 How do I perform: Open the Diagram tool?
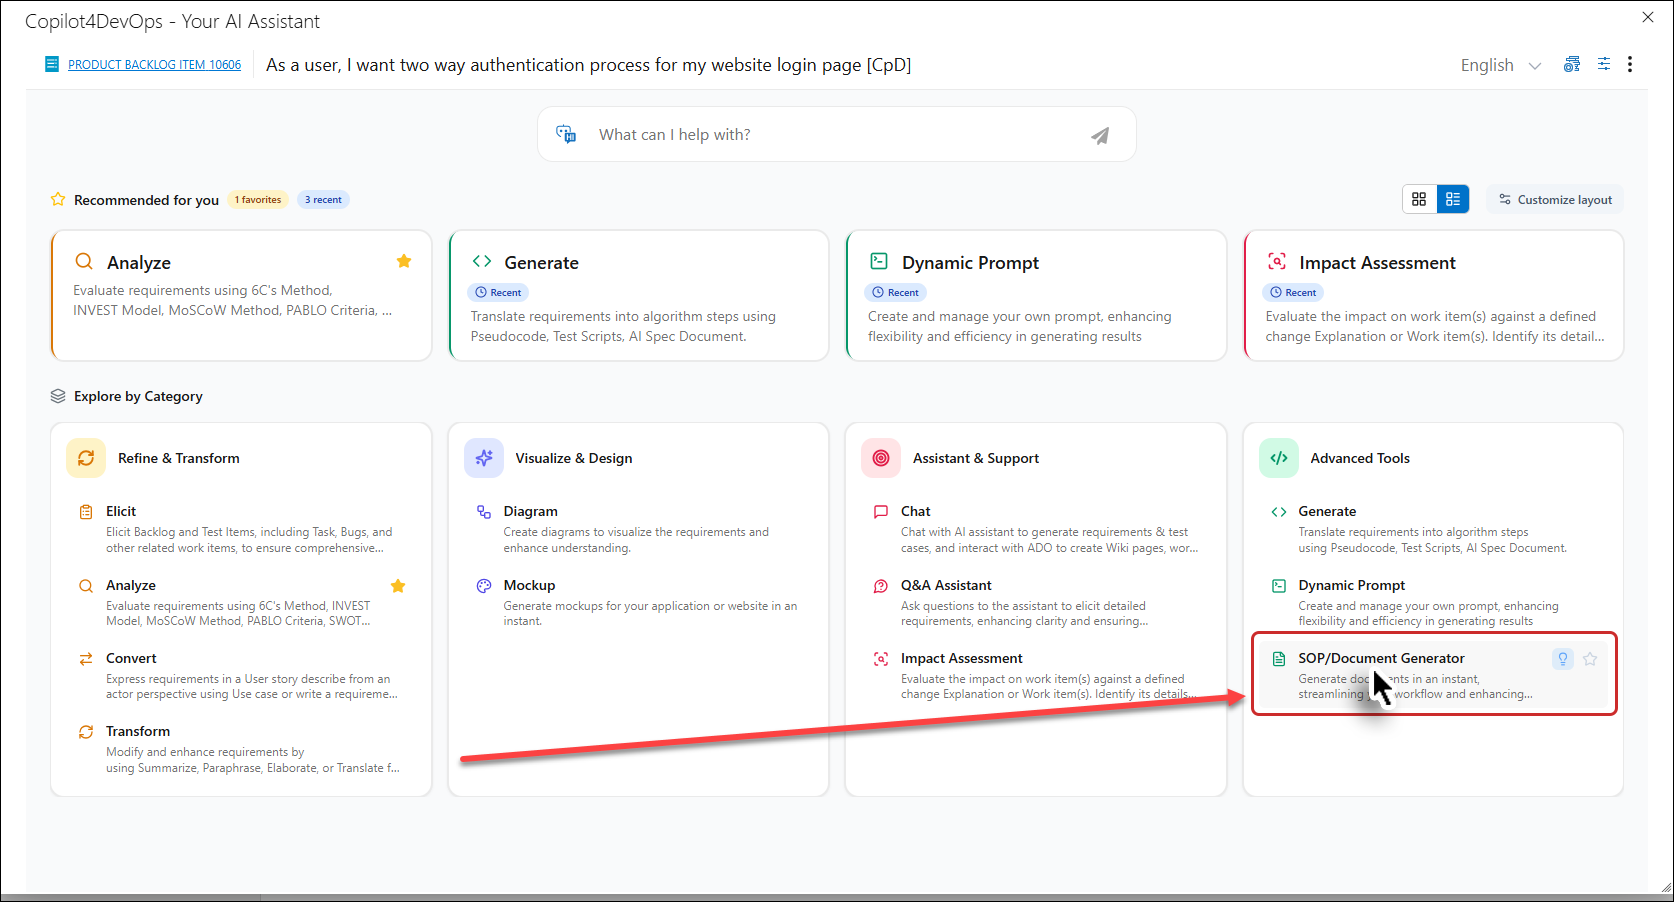coord(530,511)
